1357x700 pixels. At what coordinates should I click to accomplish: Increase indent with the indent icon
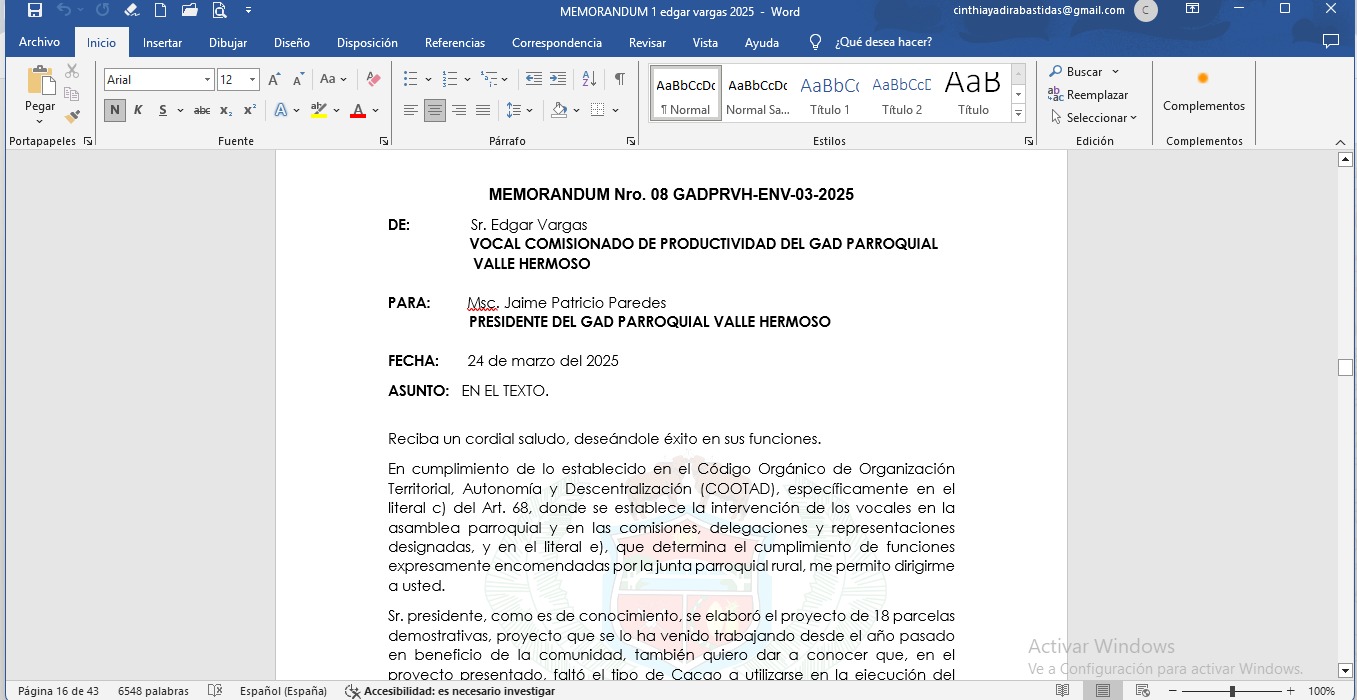pos(558,80)
